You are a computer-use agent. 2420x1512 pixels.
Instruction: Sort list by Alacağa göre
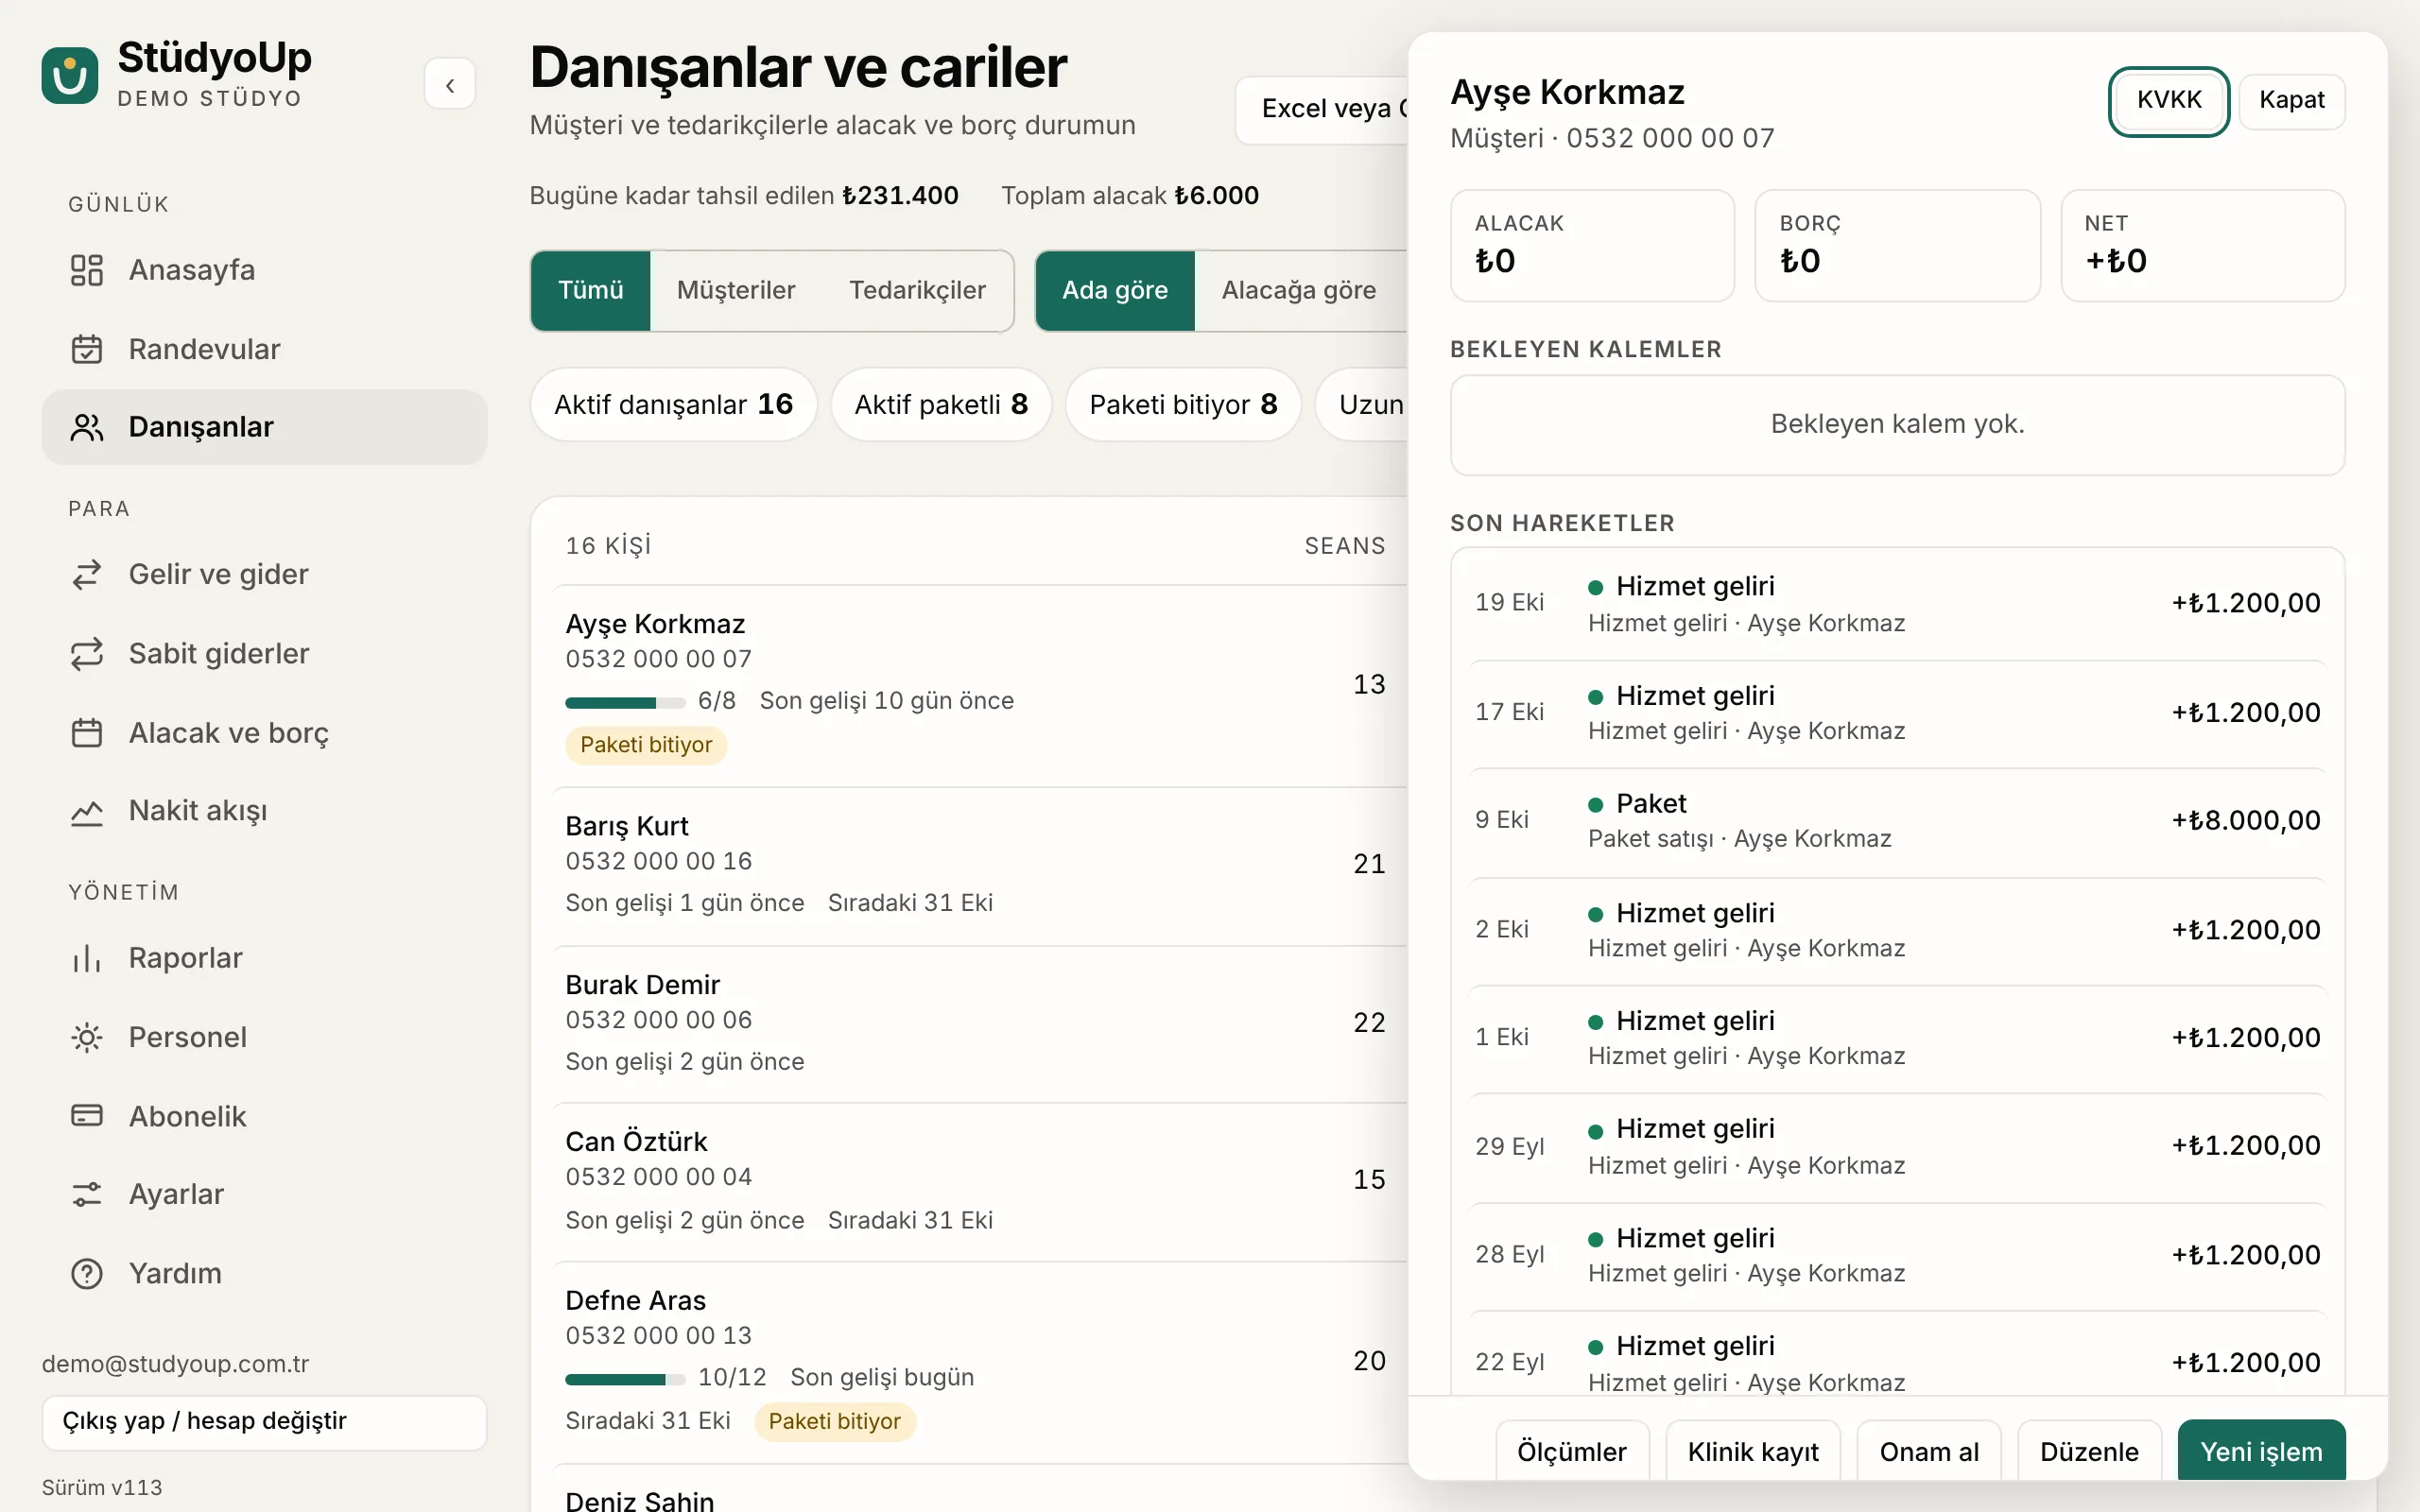[x=1299, y=290]
